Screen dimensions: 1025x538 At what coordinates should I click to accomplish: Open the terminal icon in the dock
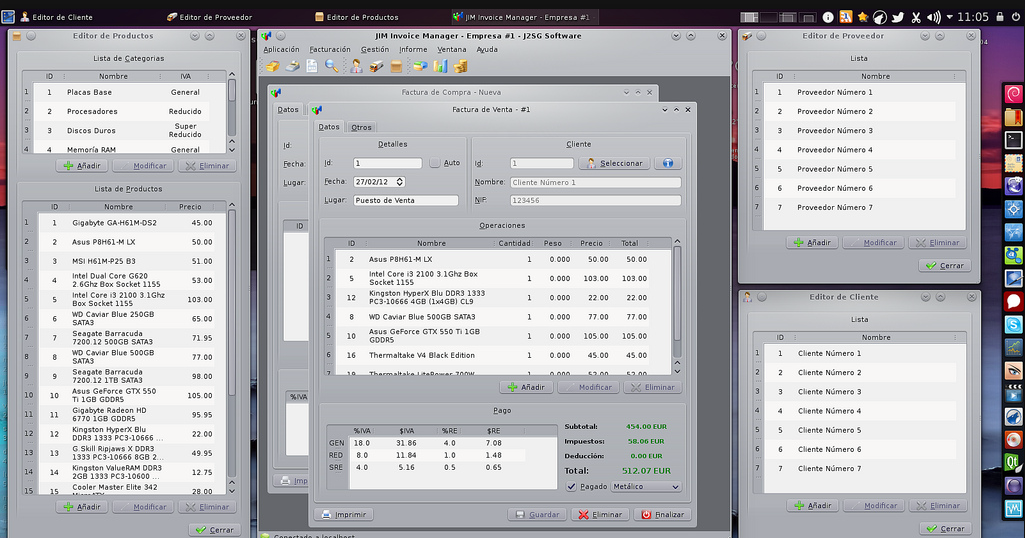click(x=1013, y=140)
